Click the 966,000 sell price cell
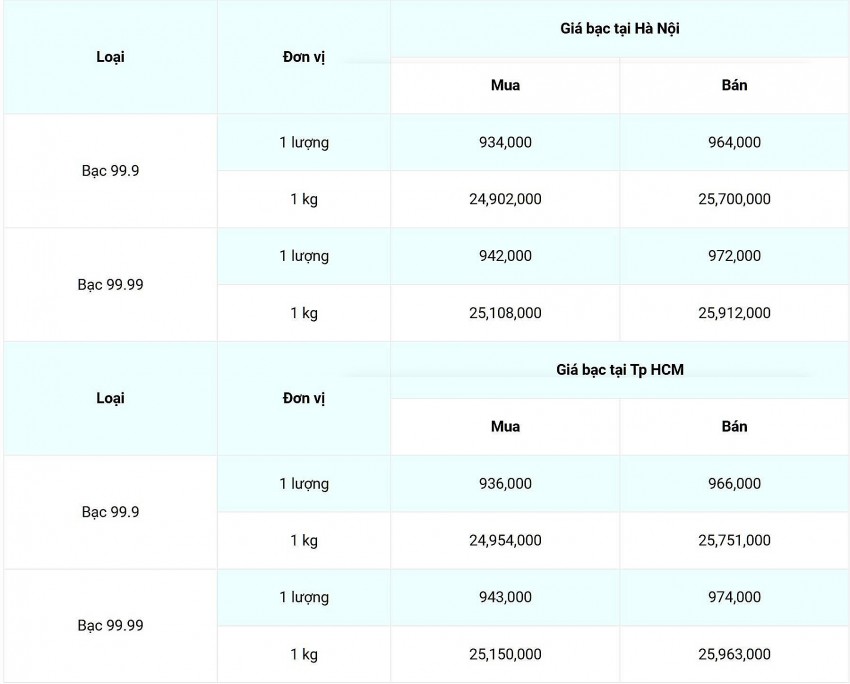This screenshot has height=684, width=850. 734,484
